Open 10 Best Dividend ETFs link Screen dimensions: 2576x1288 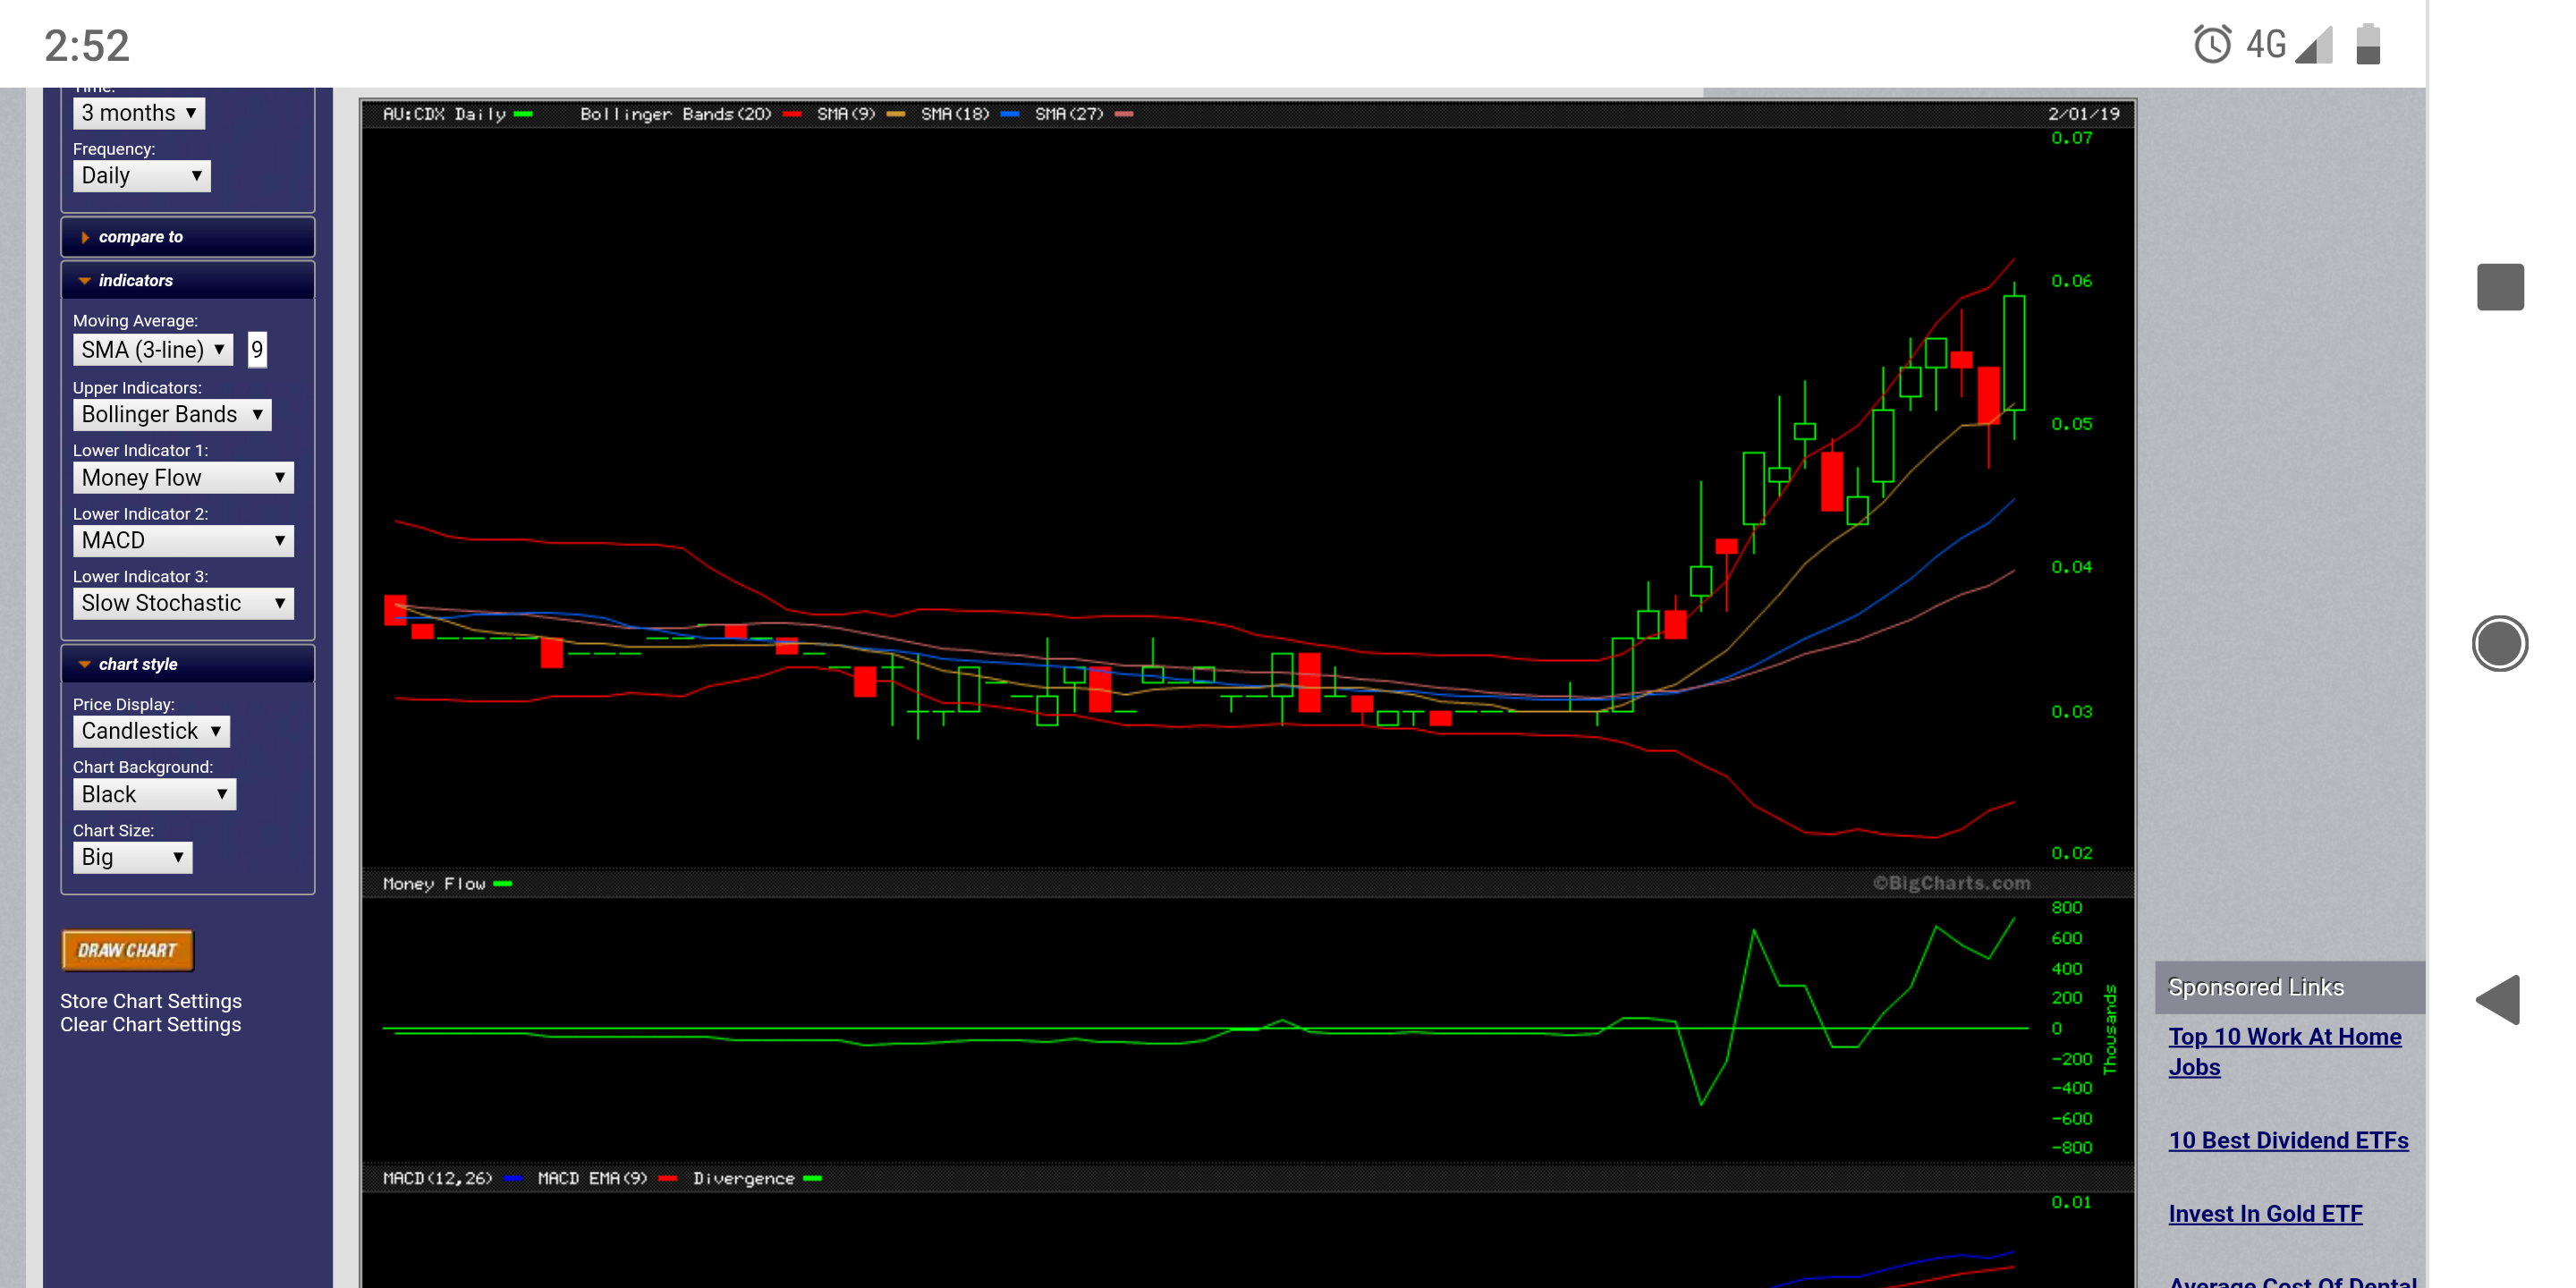pyautogui.click(x=2288, y=1141)
